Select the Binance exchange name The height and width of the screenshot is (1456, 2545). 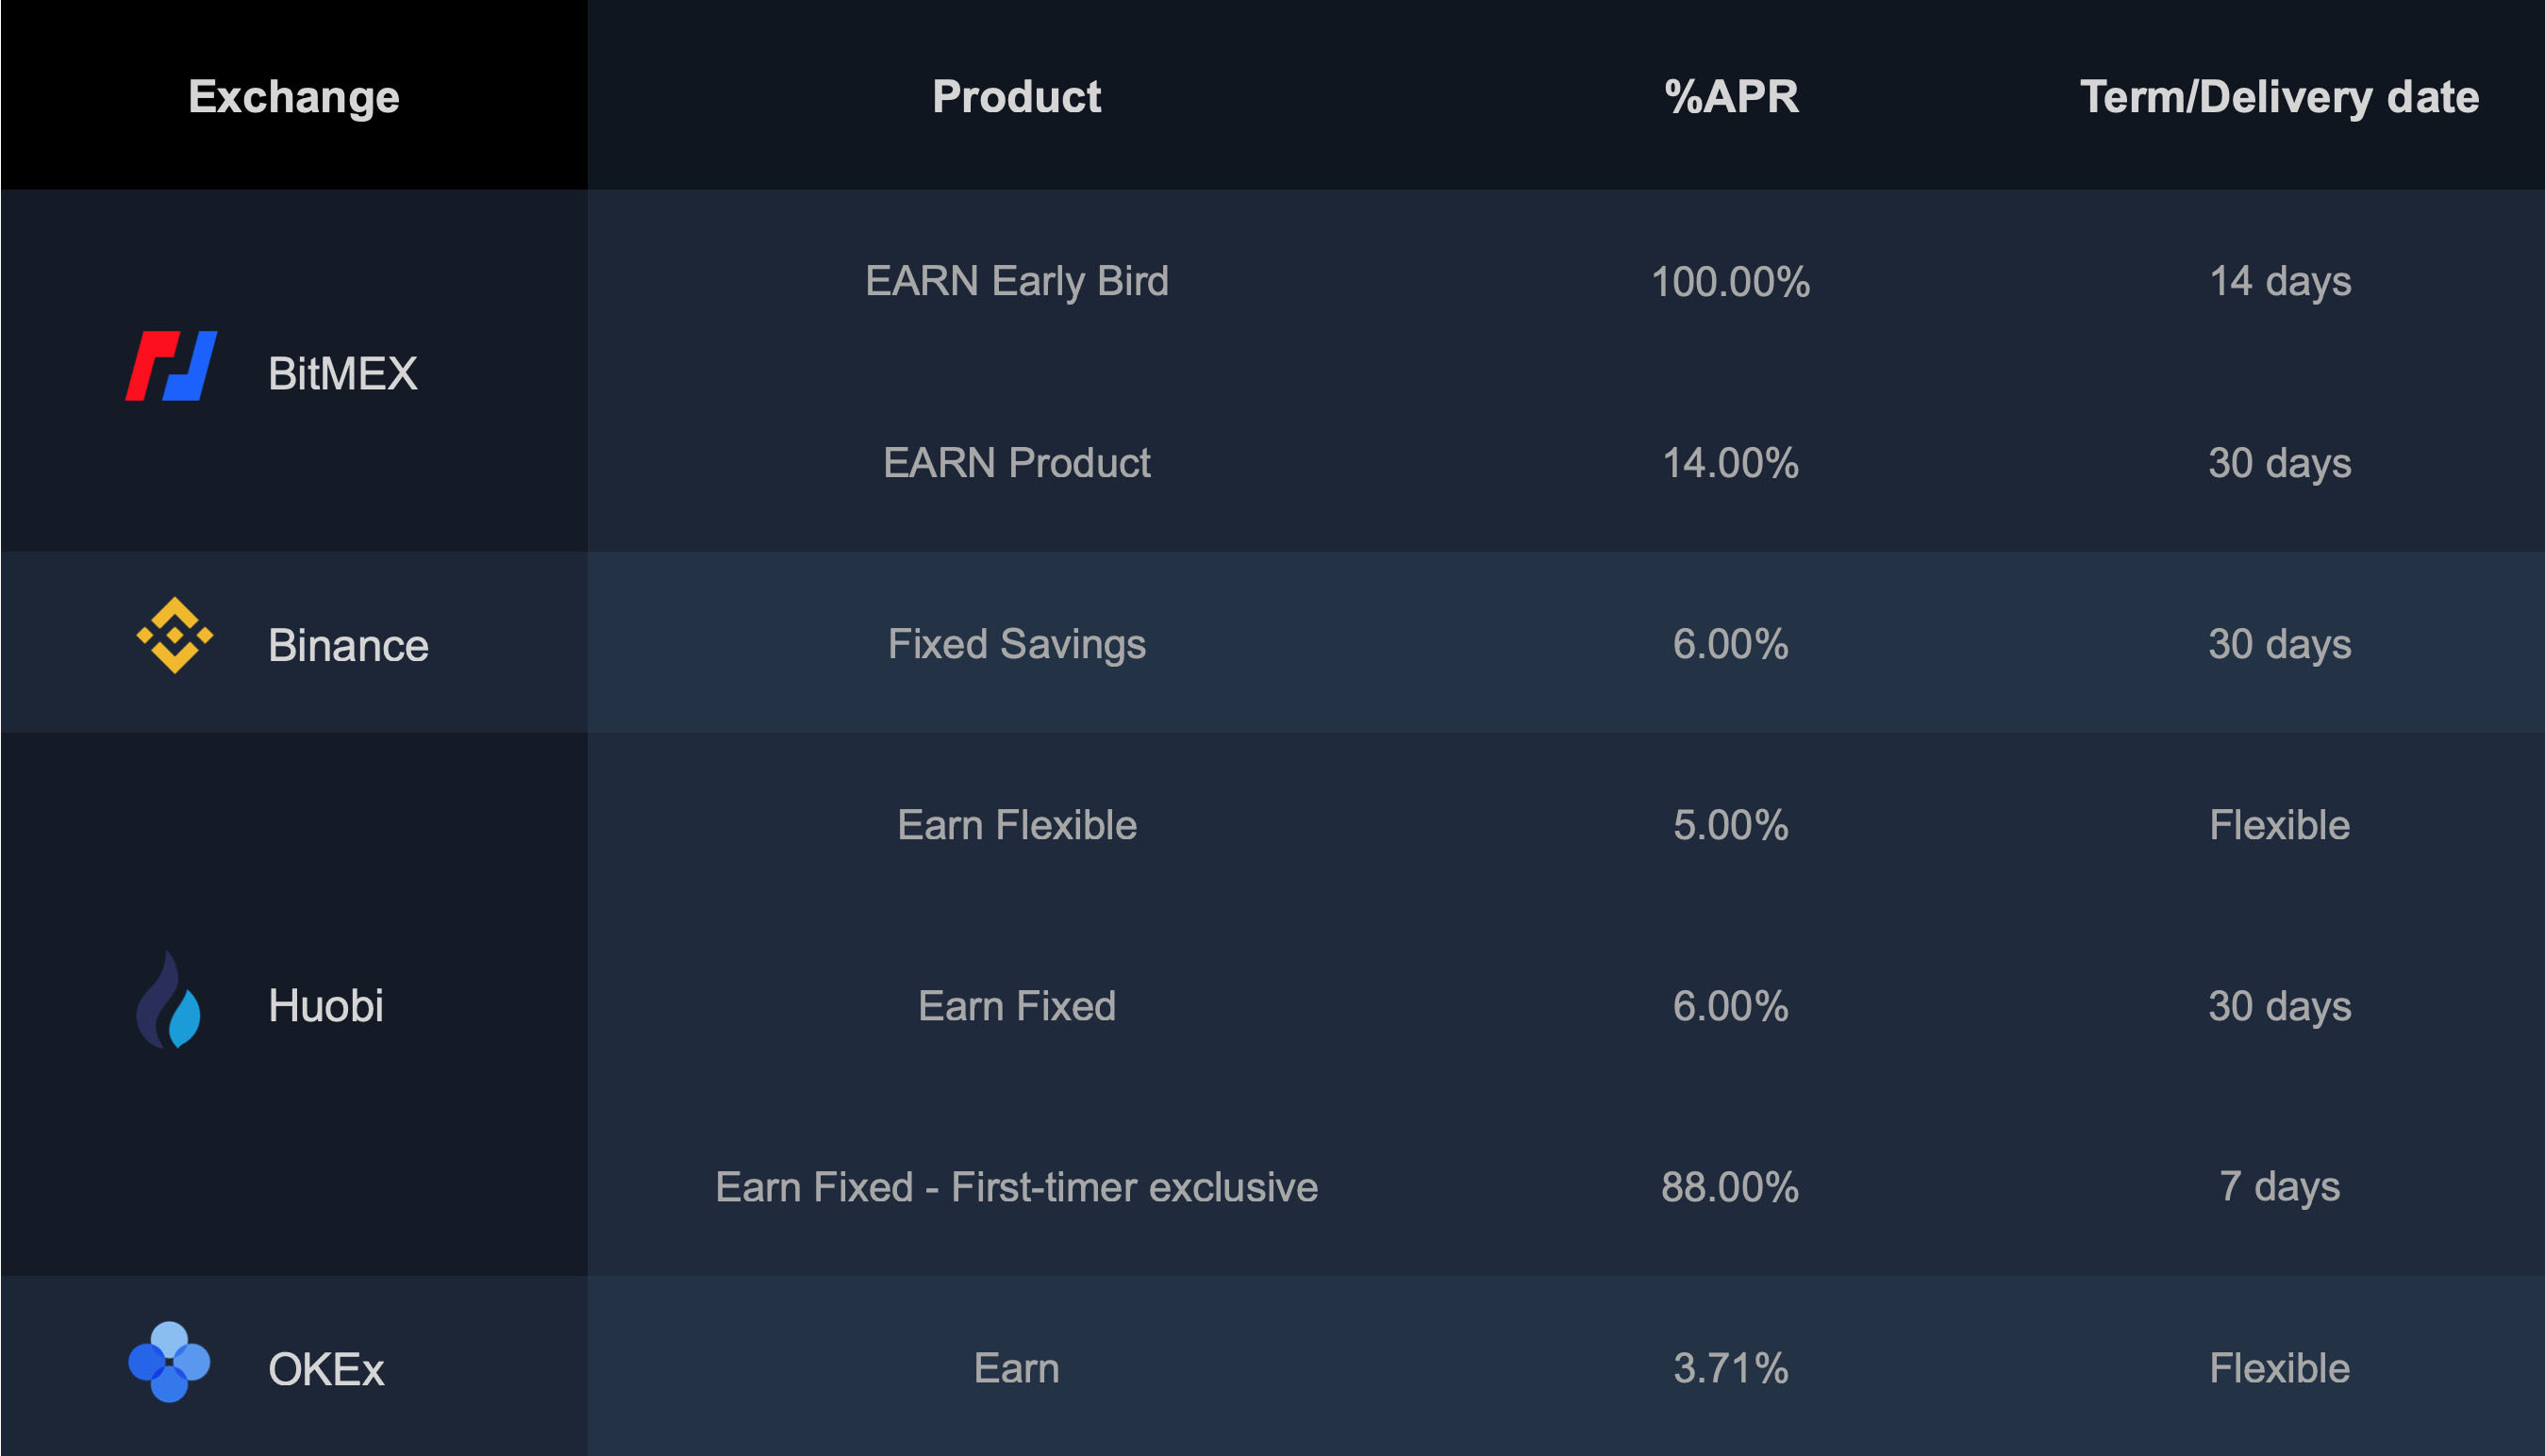click(x=348, y=646)
